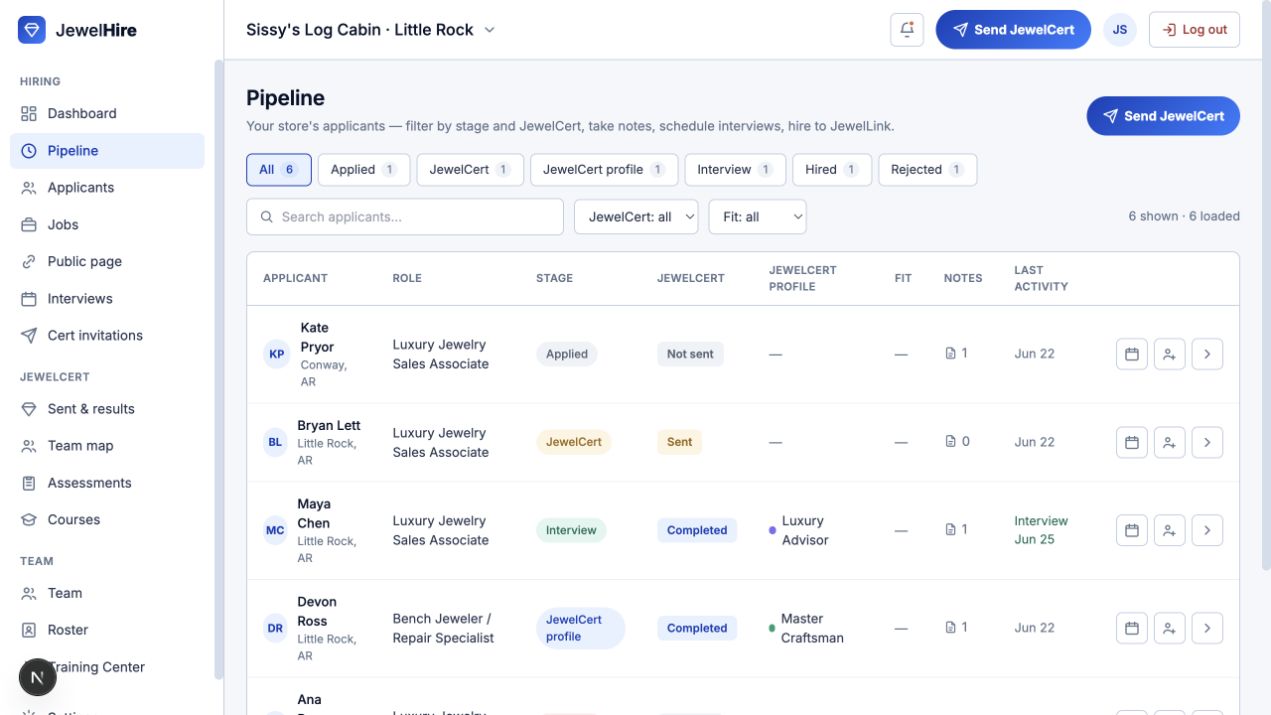The width and height of the screenshot is (1271, 715).
Task: Click the JS user avatar
Action: click(1120, 30)
